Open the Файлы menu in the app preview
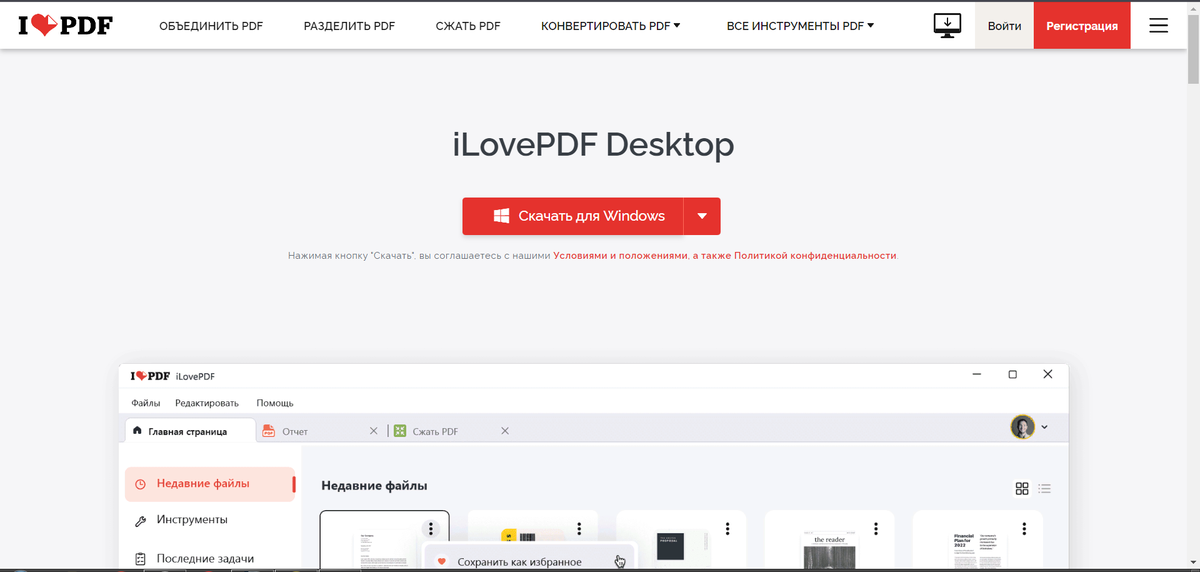 [x=146, y=403]
